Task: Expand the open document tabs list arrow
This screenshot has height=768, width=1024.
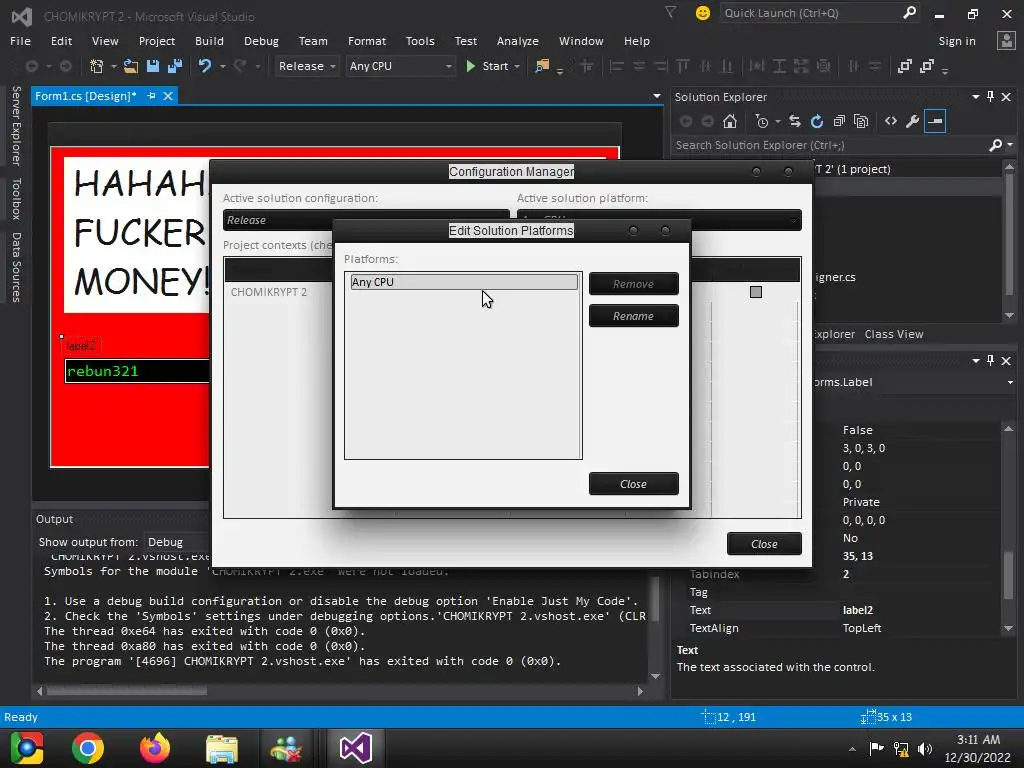Action: click(657, 96)
